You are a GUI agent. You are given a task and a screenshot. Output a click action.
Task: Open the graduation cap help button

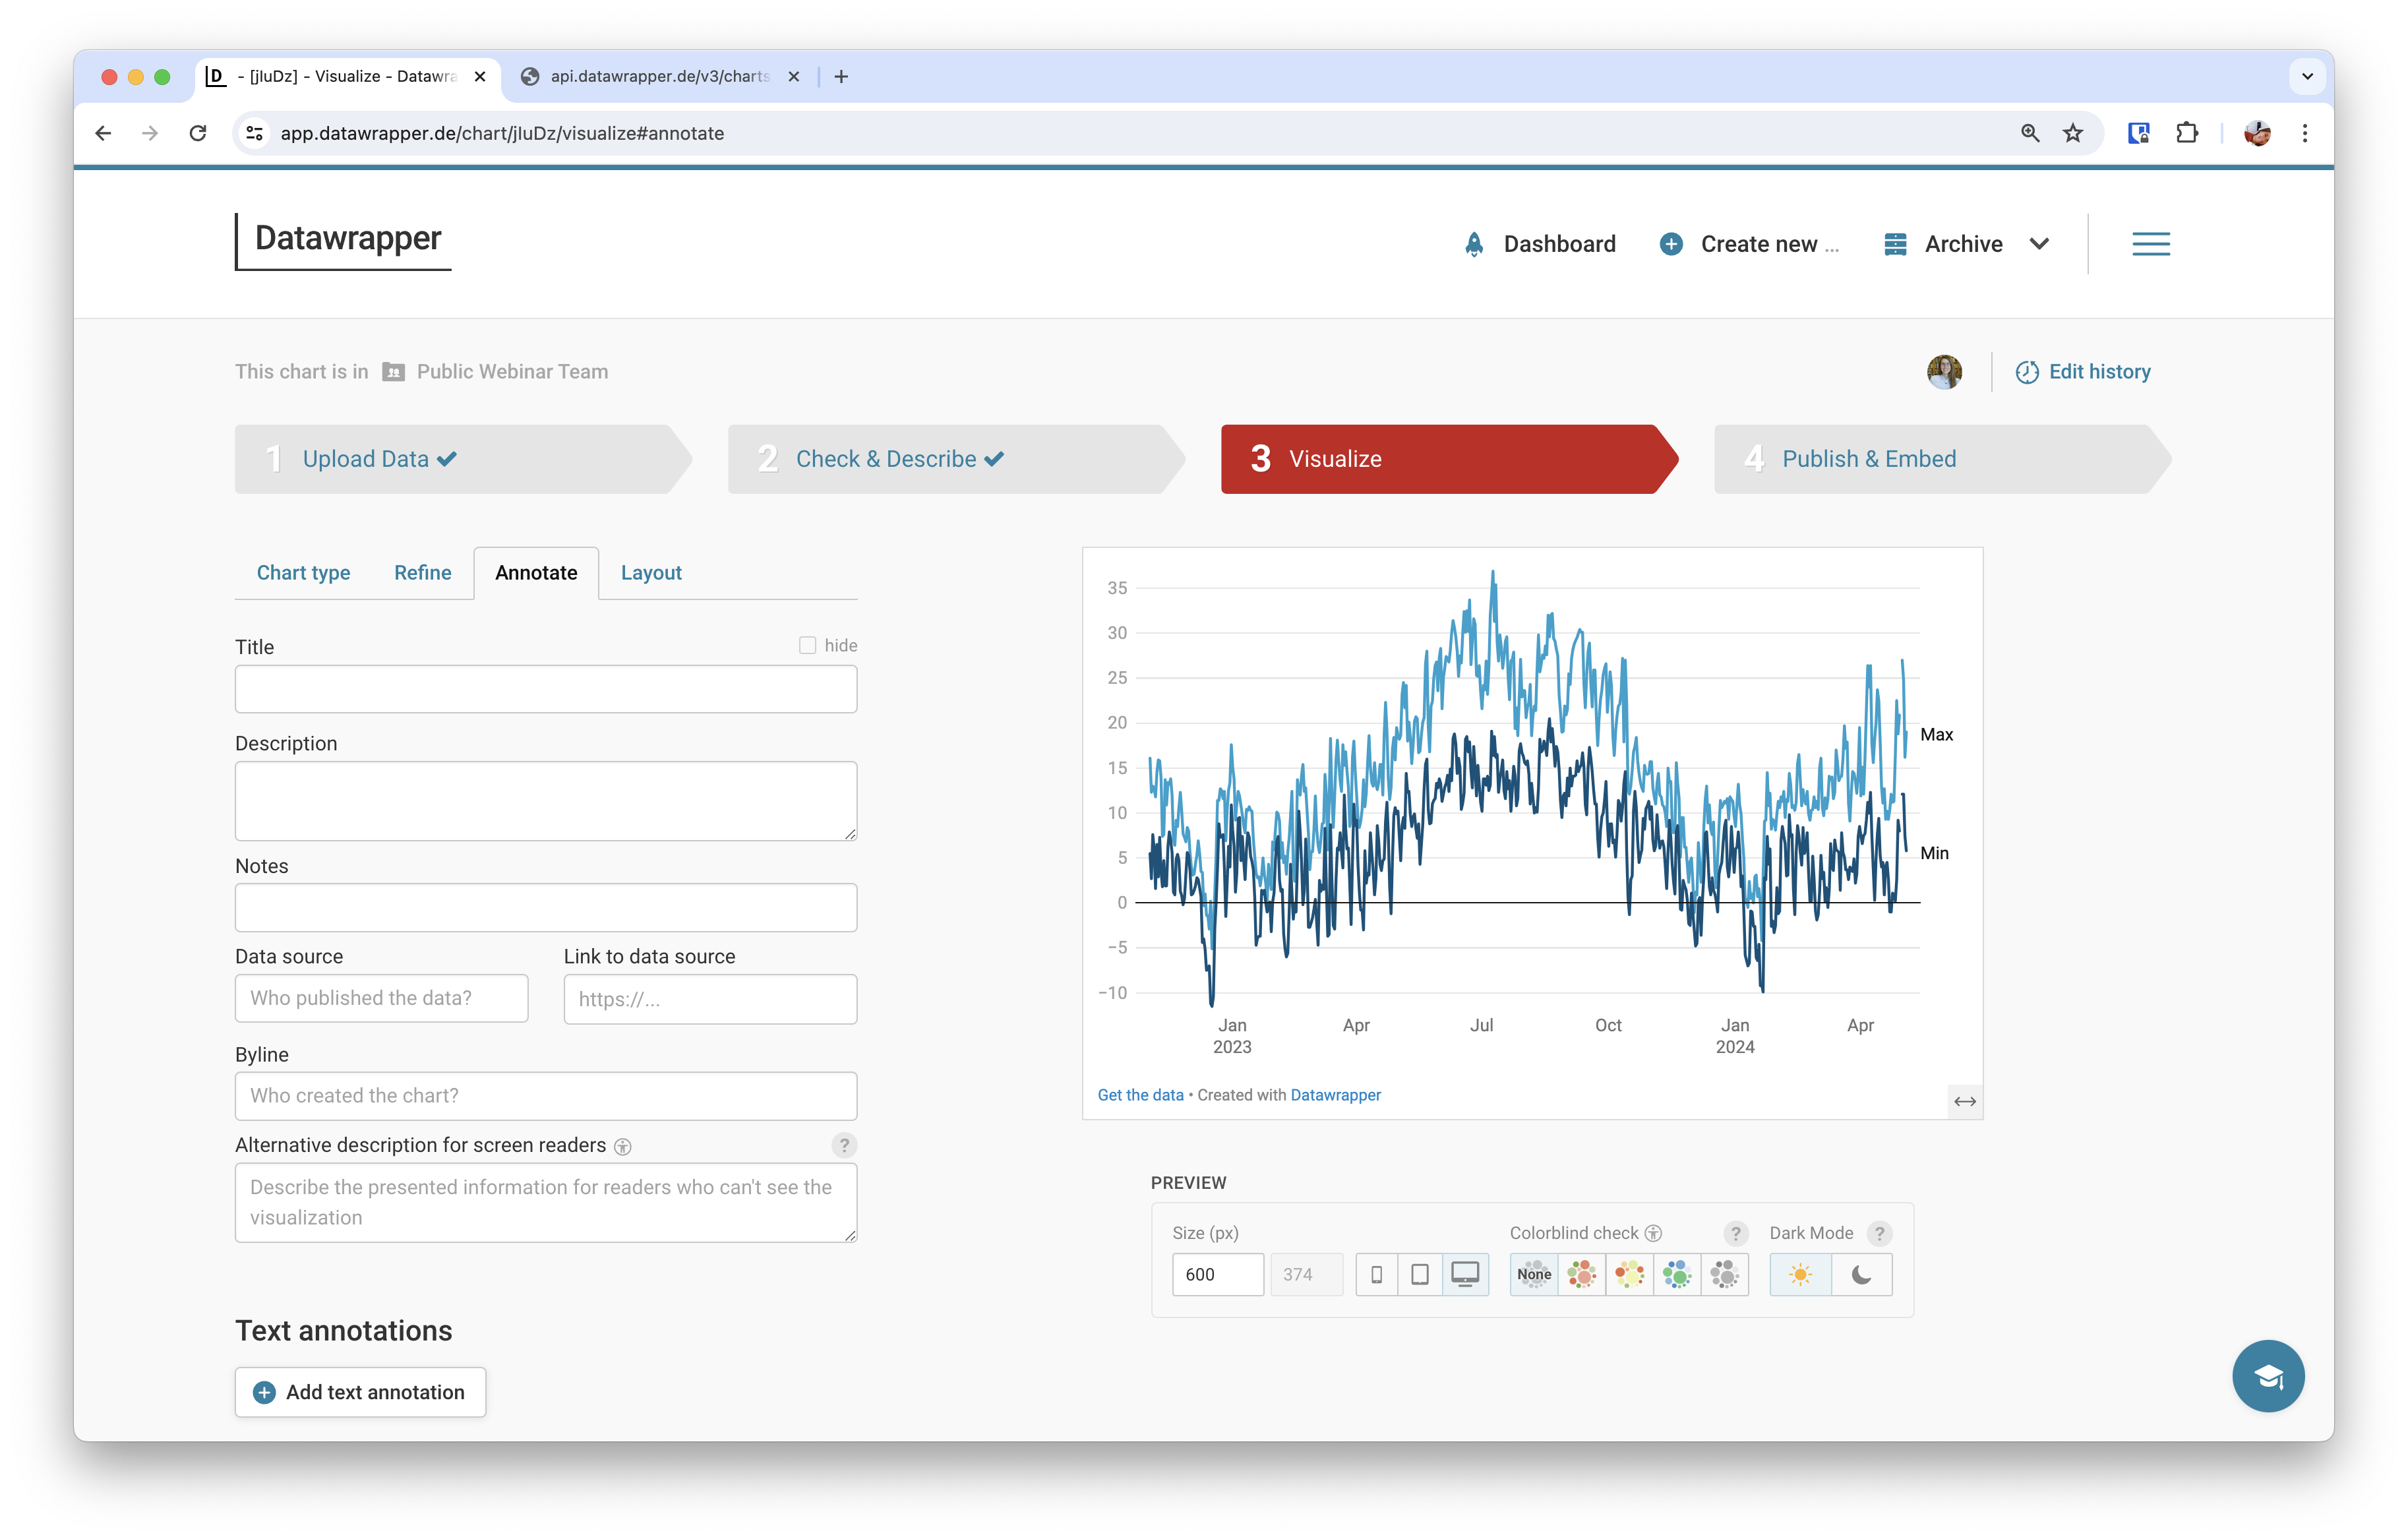2268,1376
